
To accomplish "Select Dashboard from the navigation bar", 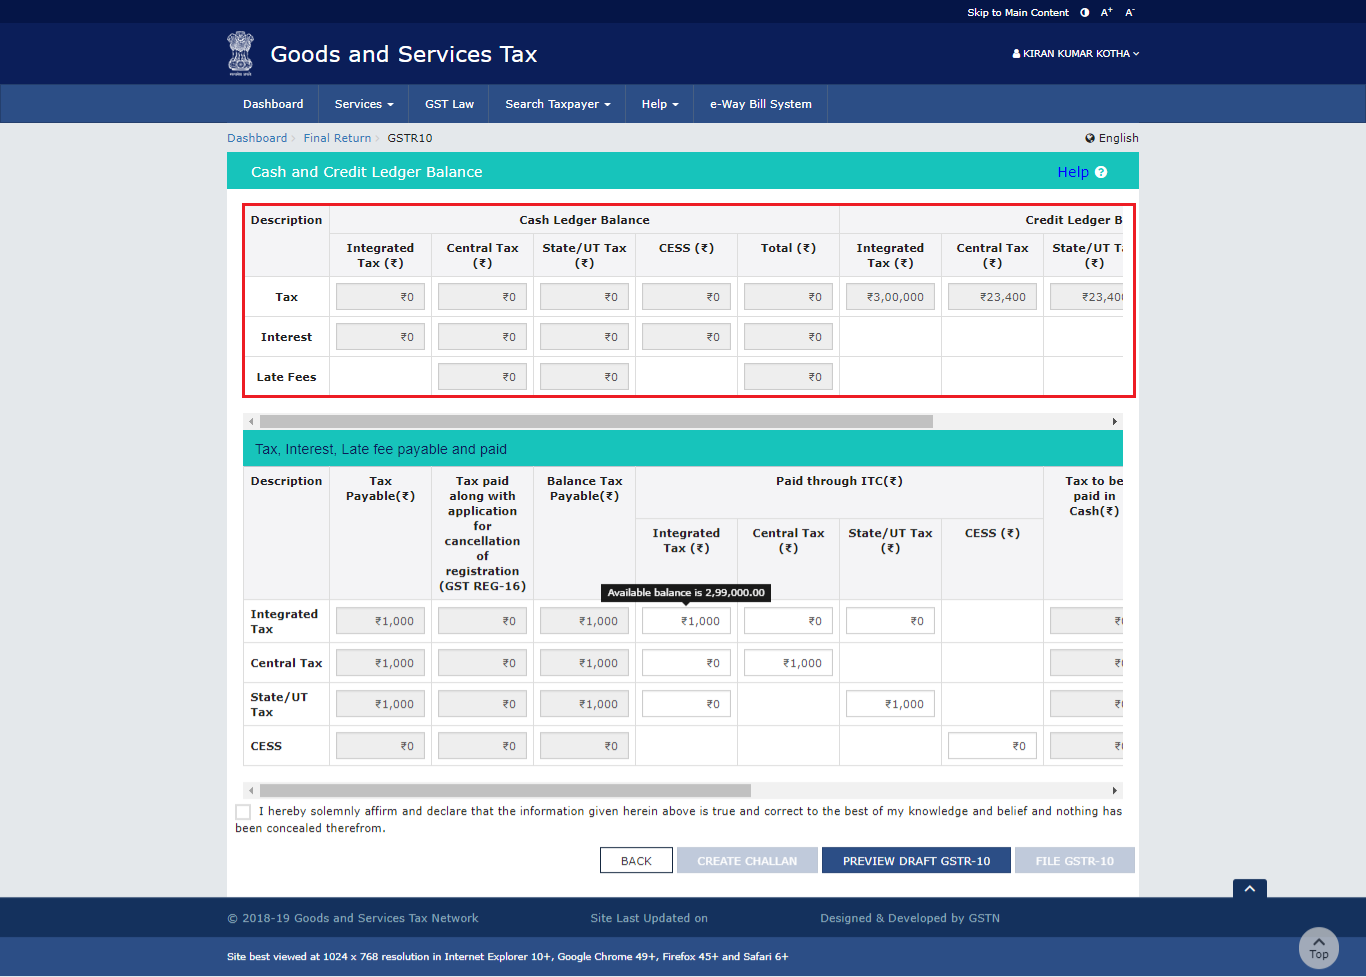I will tap(273, 103).
